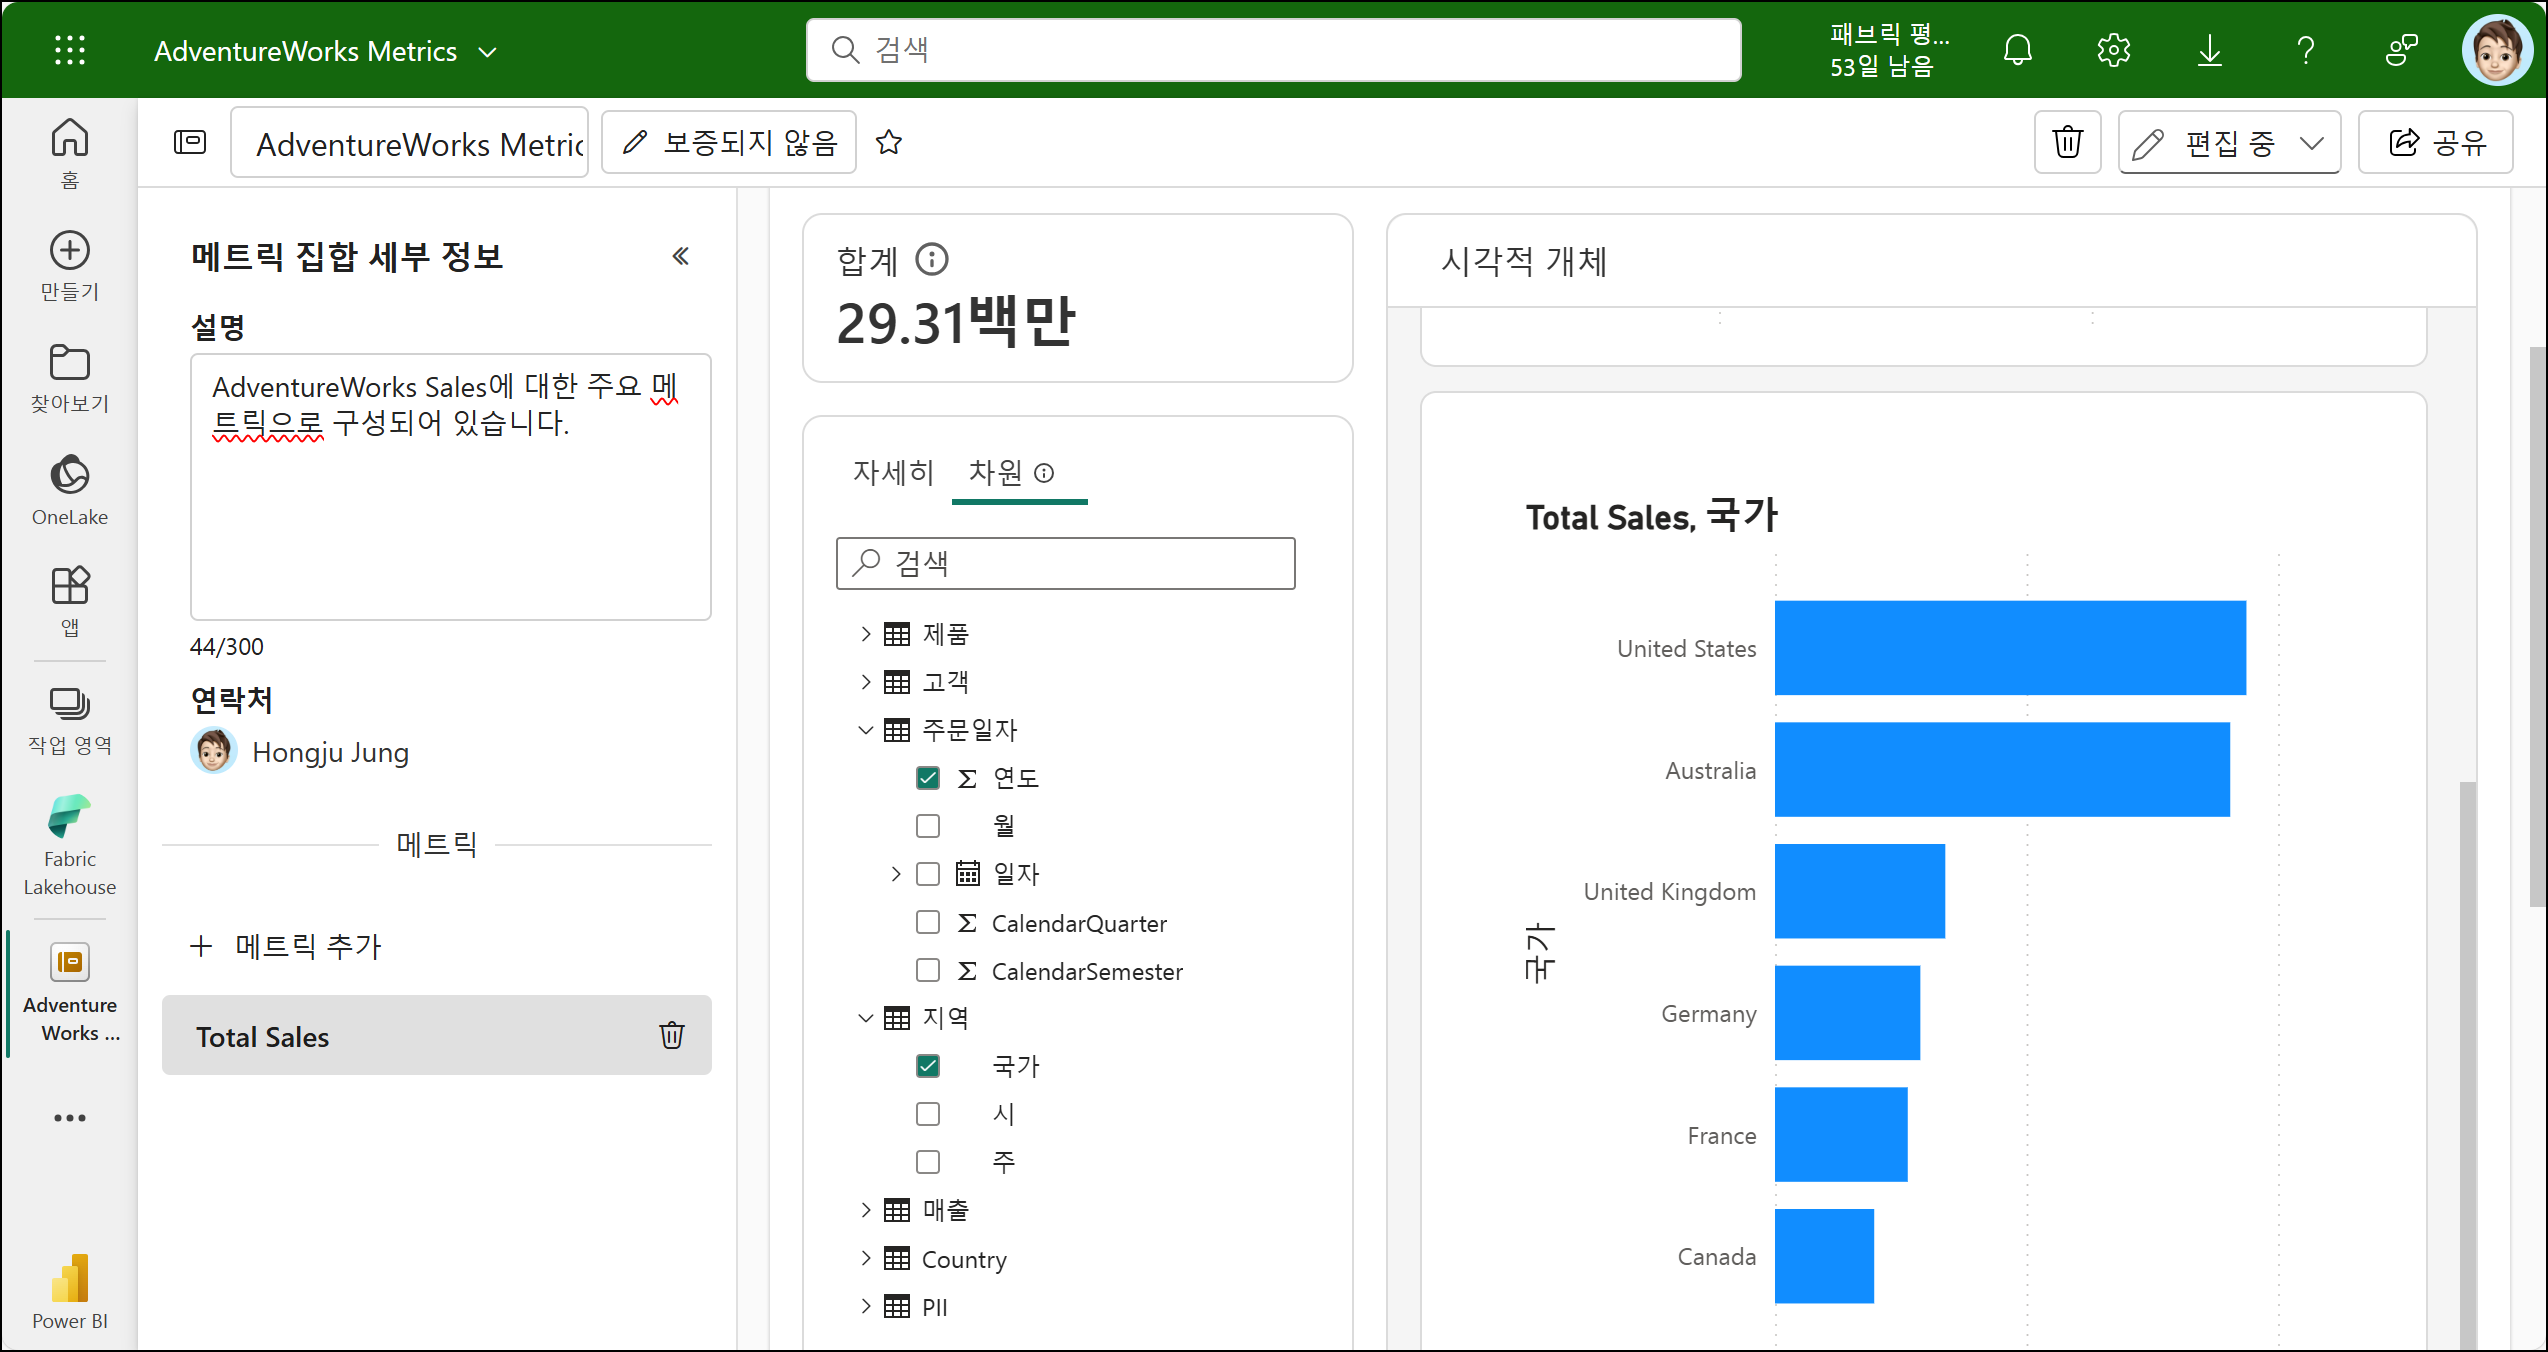Image resolution: width=2548 pixels, height=1352 pixels.
Task: Open the notifications bell
Action: tap(2018, 50)
